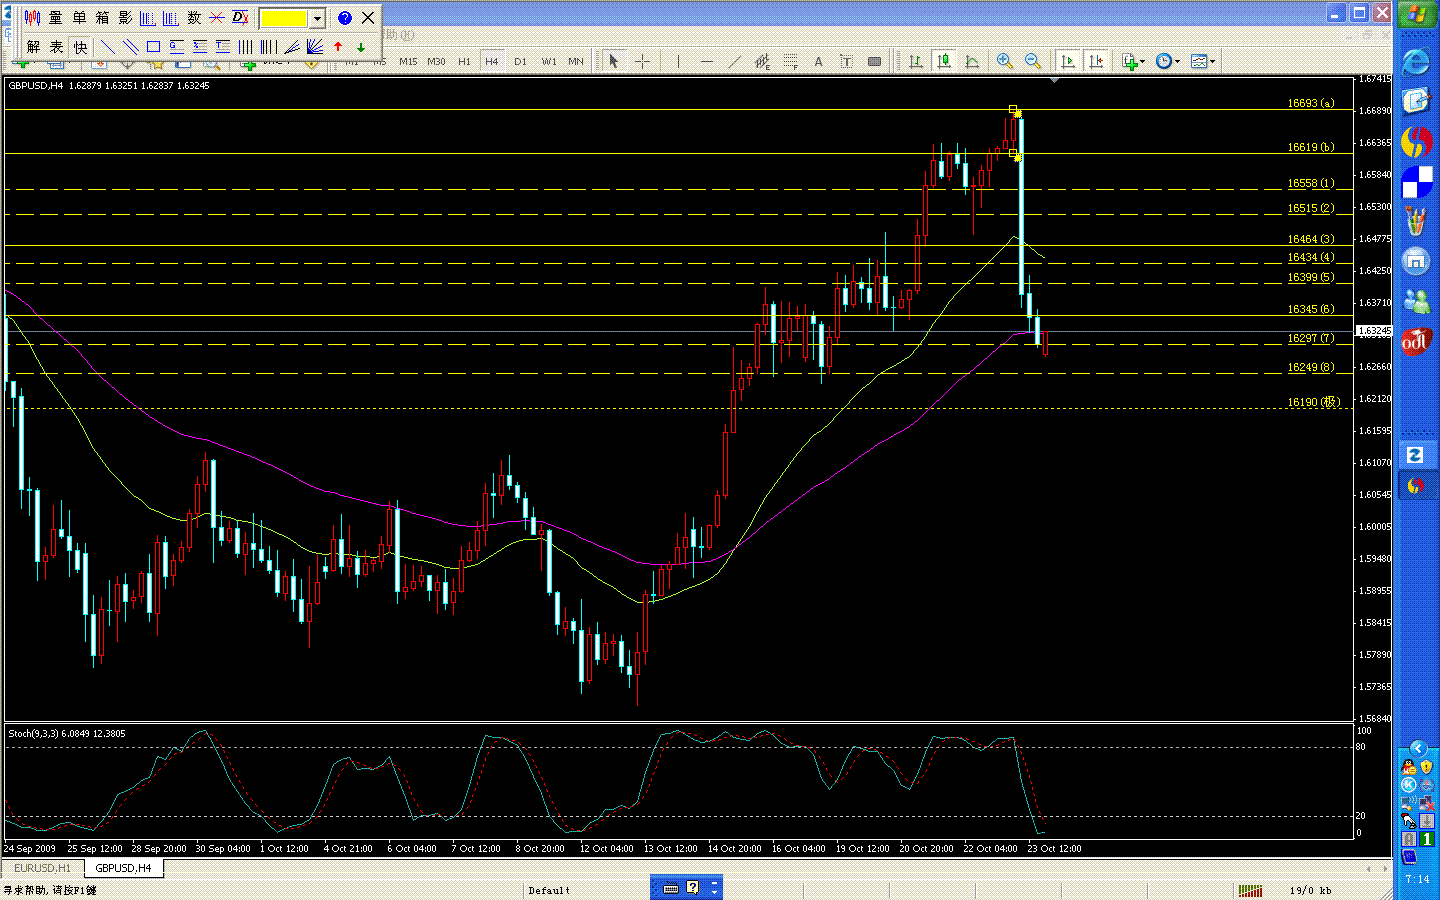Click the blue help question mark icon
This screenshot has height=900, width=1440.
pyautogui.click(x=345, y=18)
